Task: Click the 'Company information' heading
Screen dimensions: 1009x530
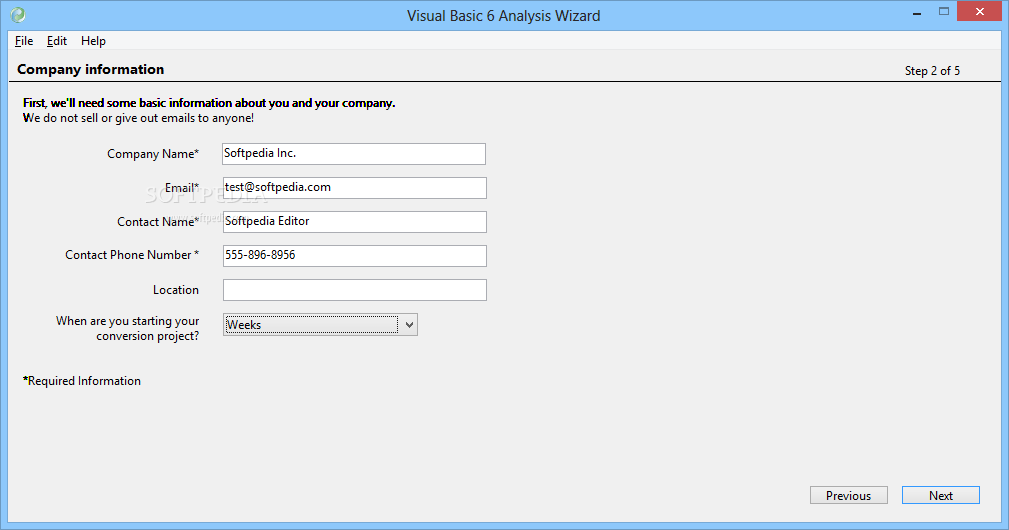Action: (x=91, y=69)
